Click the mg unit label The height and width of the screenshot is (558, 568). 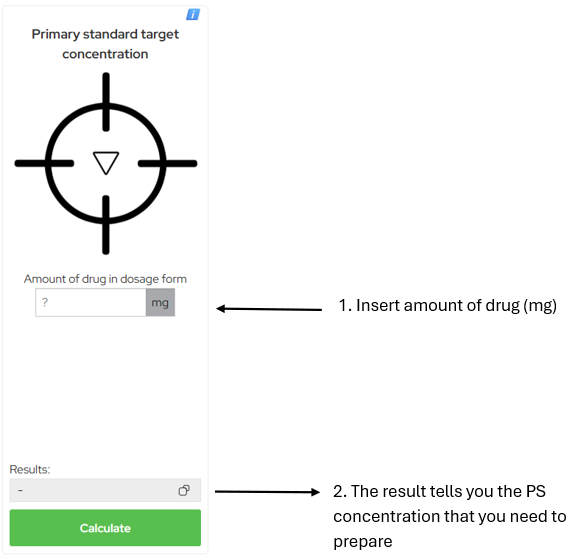(x=160, y=302)
